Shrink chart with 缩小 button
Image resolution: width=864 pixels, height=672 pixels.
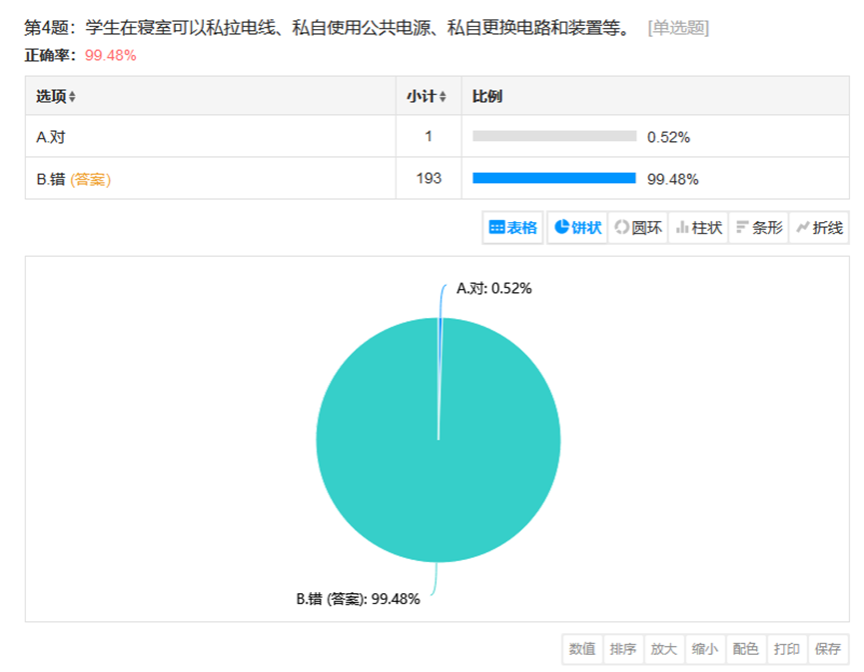point(705,649)
